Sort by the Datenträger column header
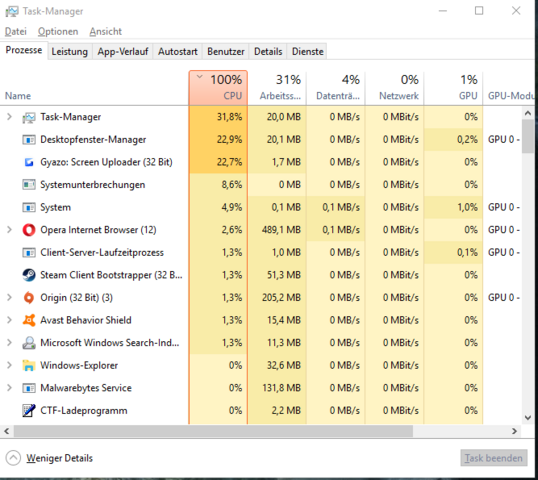Viewport: 538px width, 480px height. pos(336,88)
